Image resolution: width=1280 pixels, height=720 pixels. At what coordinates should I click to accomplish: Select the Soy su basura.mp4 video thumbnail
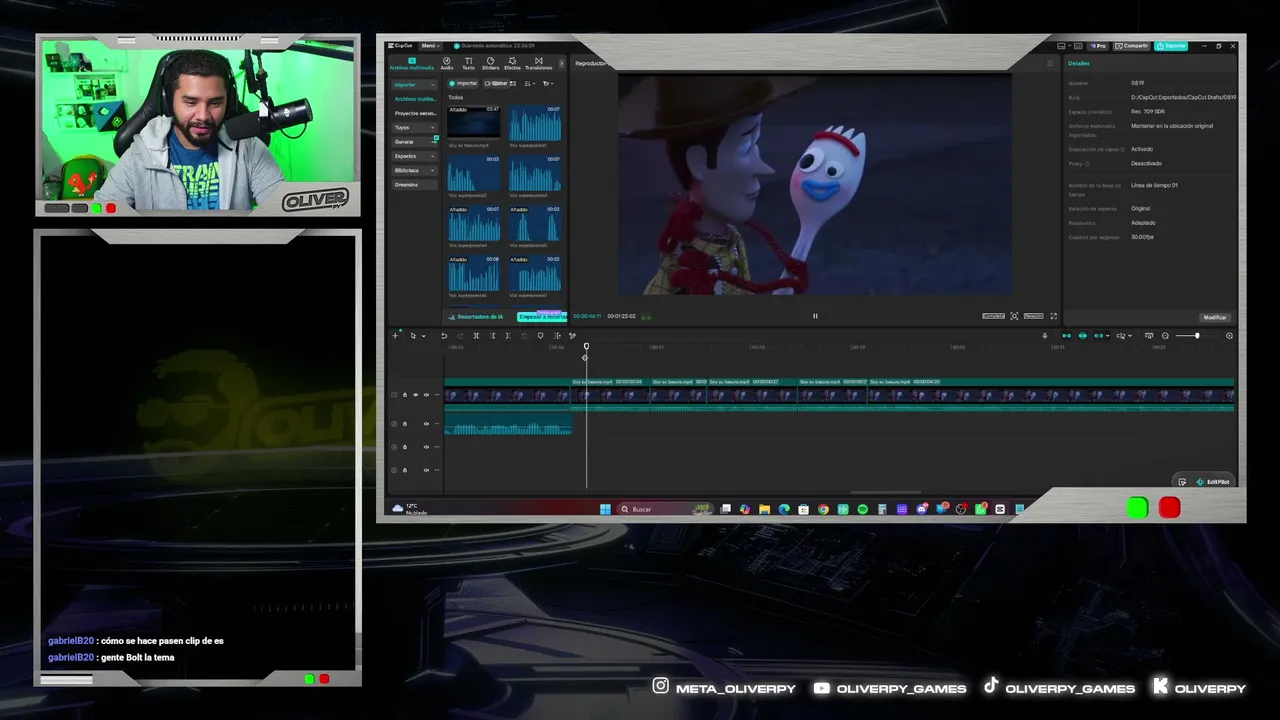pos(474,122)
